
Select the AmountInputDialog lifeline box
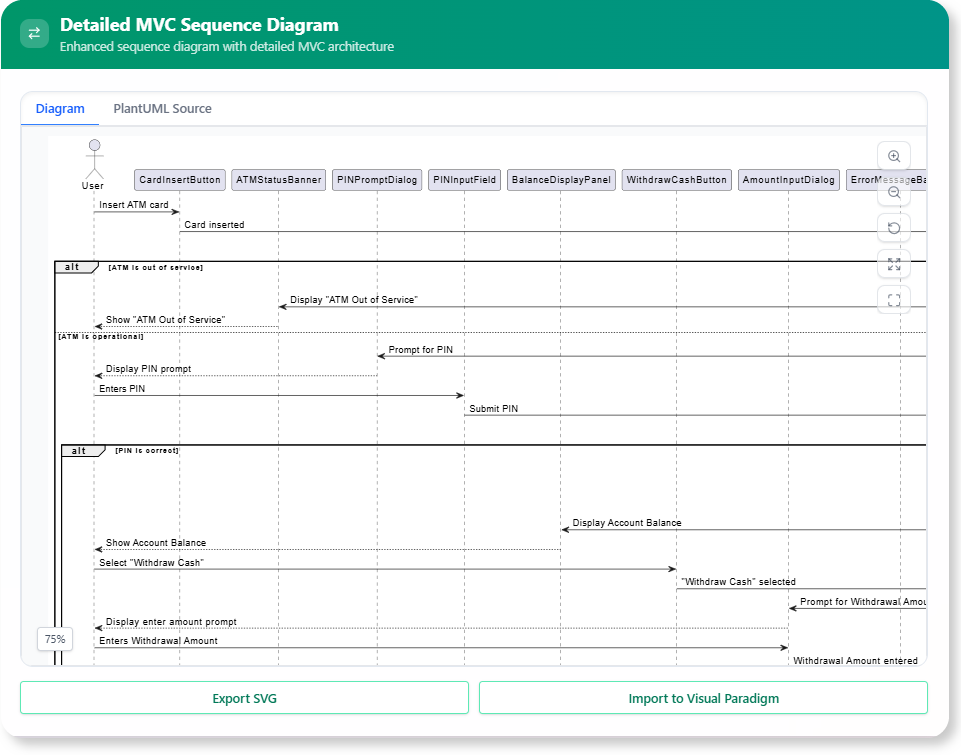(x=789, y=179)
